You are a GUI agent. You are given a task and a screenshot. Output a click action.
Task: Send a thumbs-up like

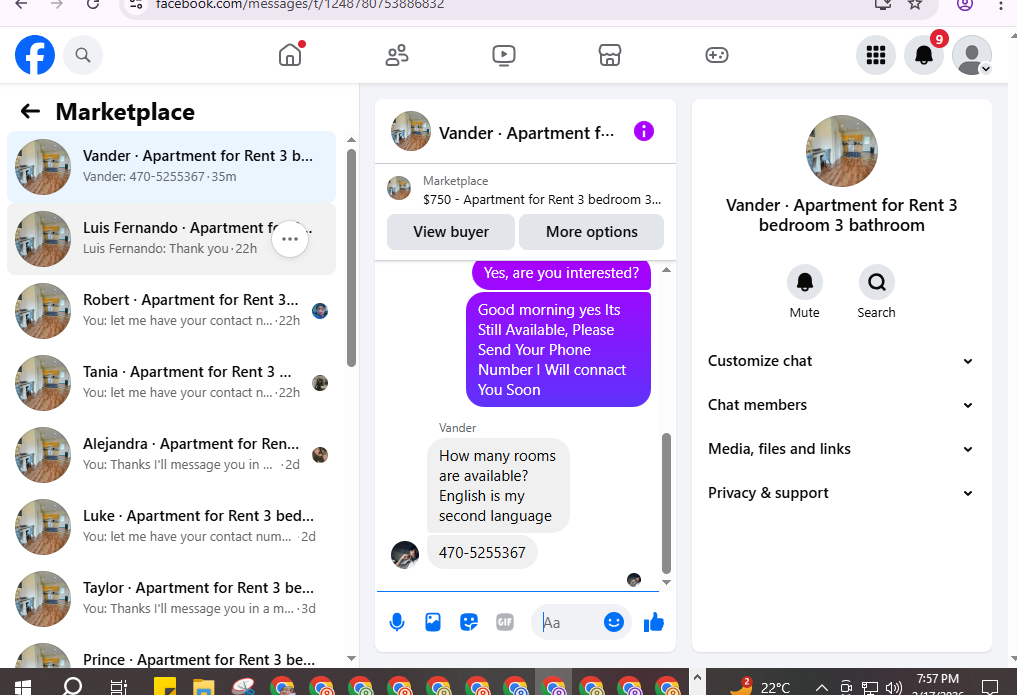click(654, 622)
